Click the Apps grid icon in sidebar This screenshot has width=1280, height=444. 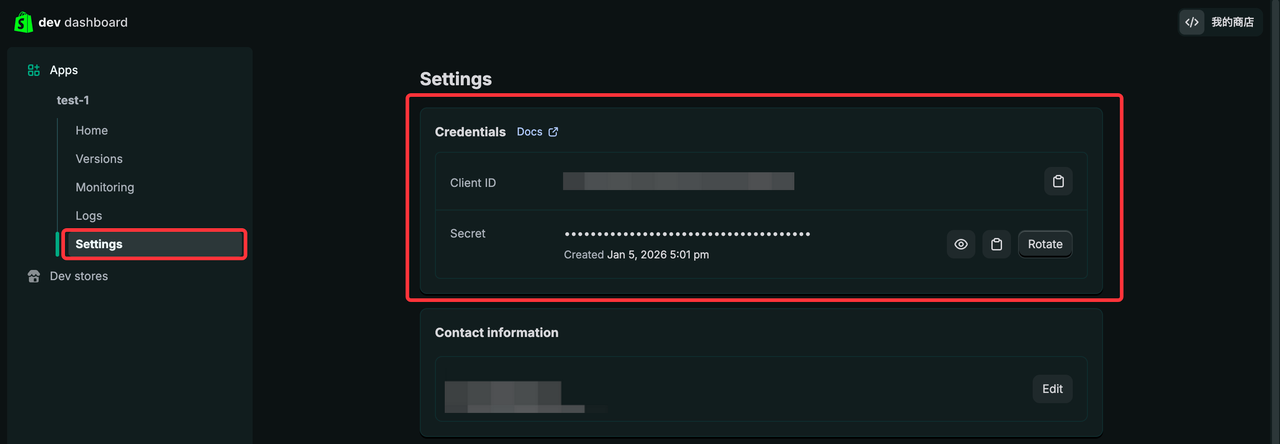click(34, 70)
